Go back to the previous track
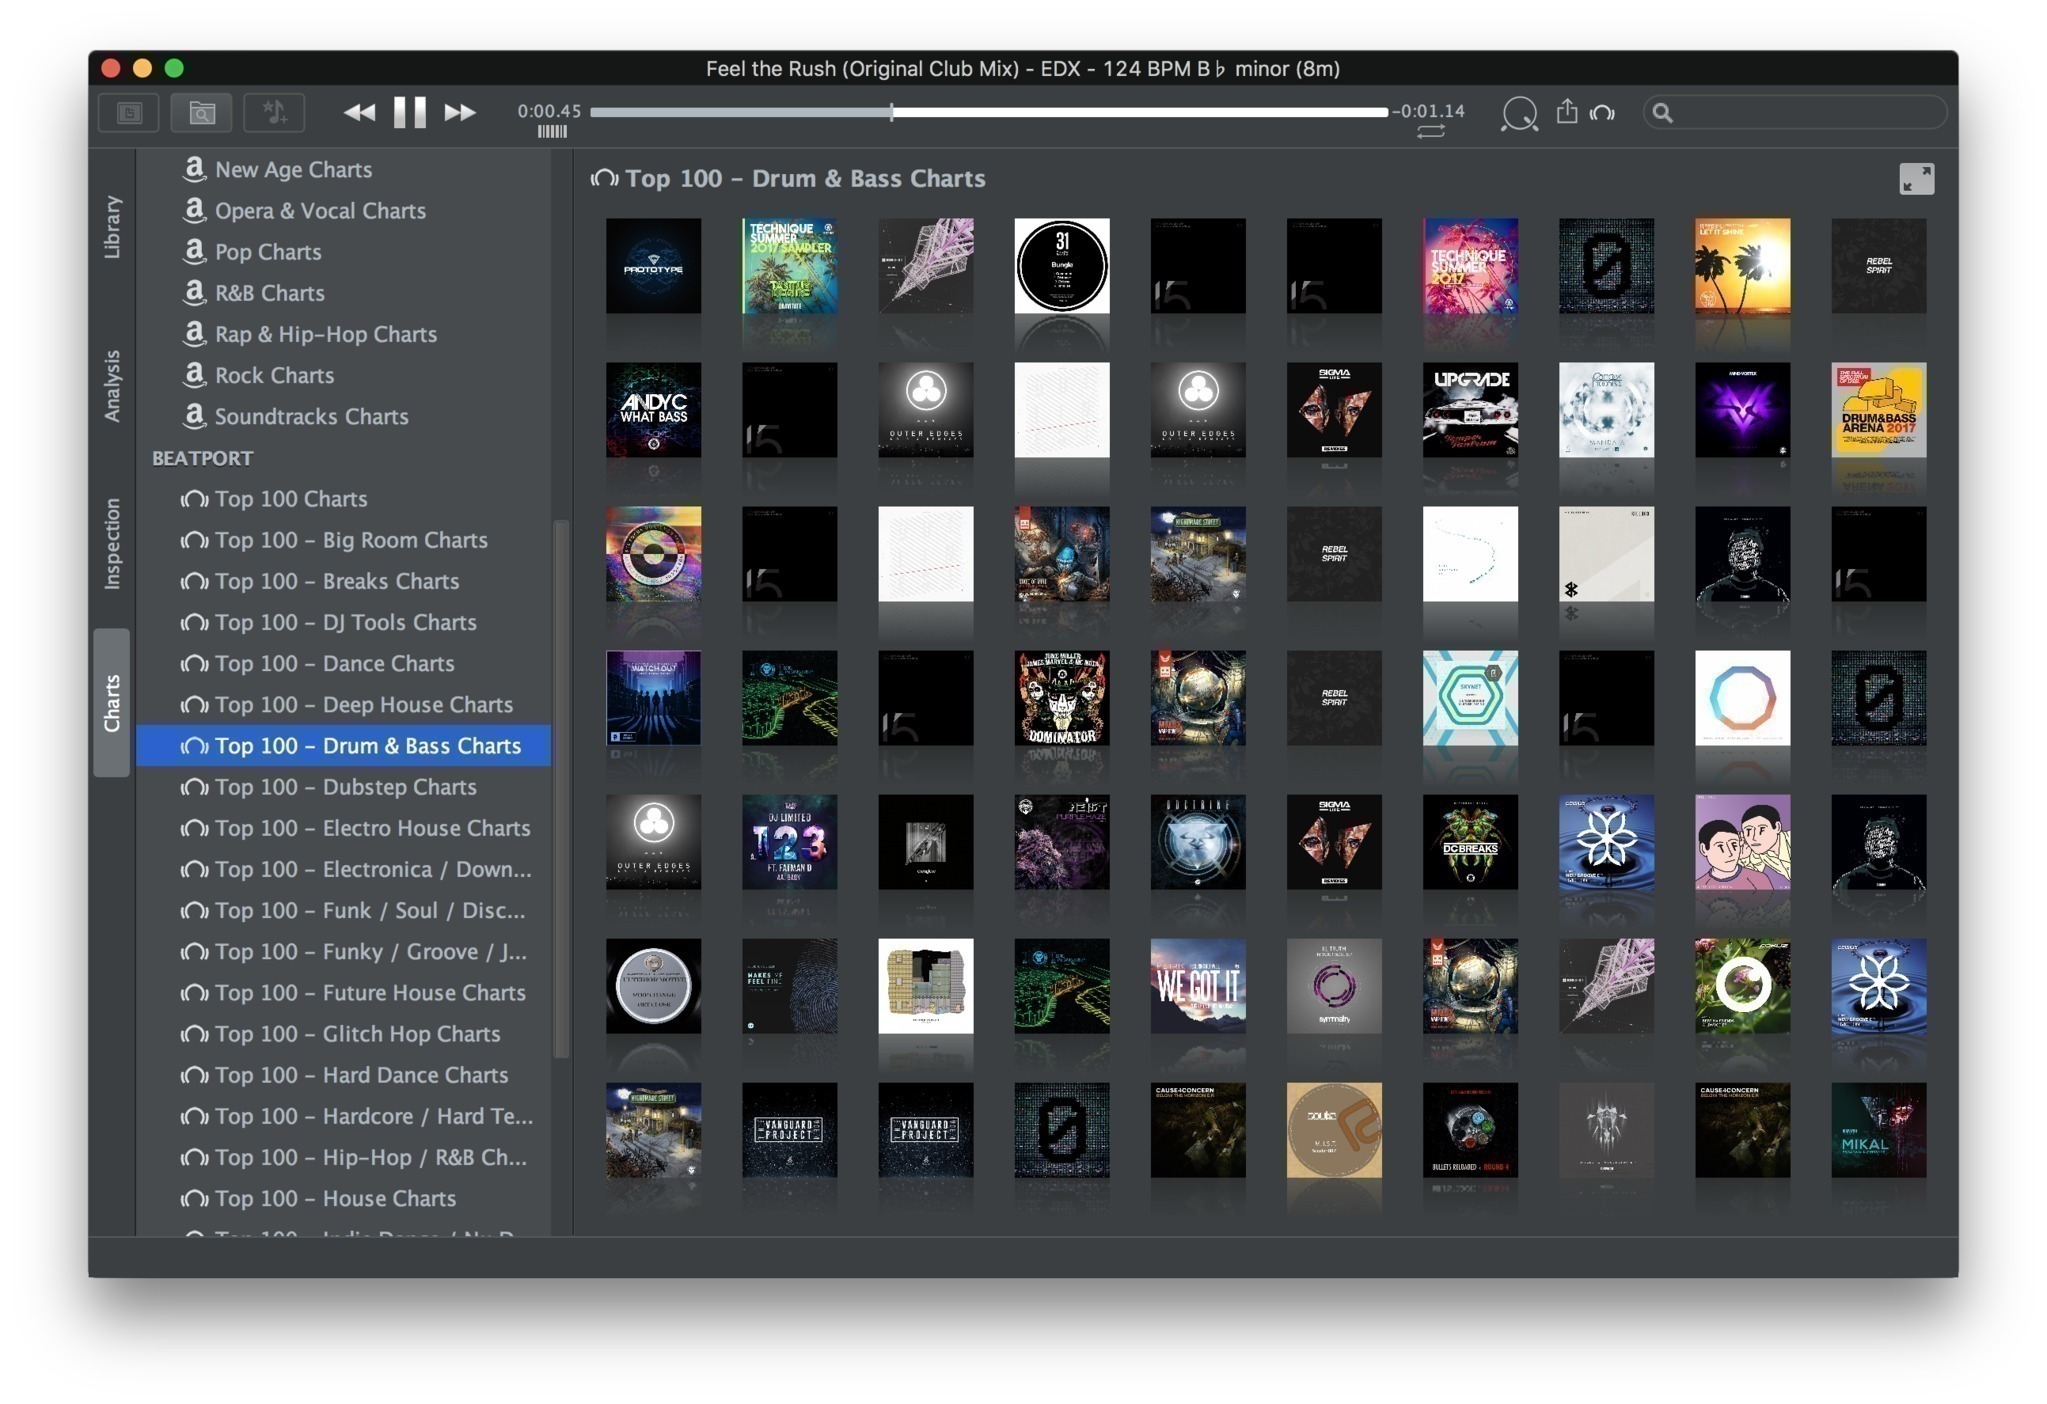2047x1404 pixels. [359, 112]
